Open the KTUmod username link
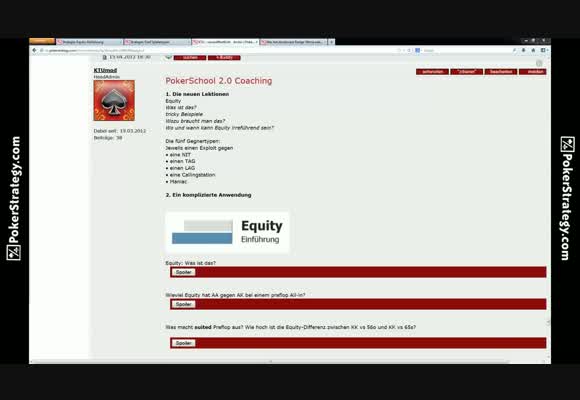Viewport: 580px width, 400px height. [x=105, y=70]
